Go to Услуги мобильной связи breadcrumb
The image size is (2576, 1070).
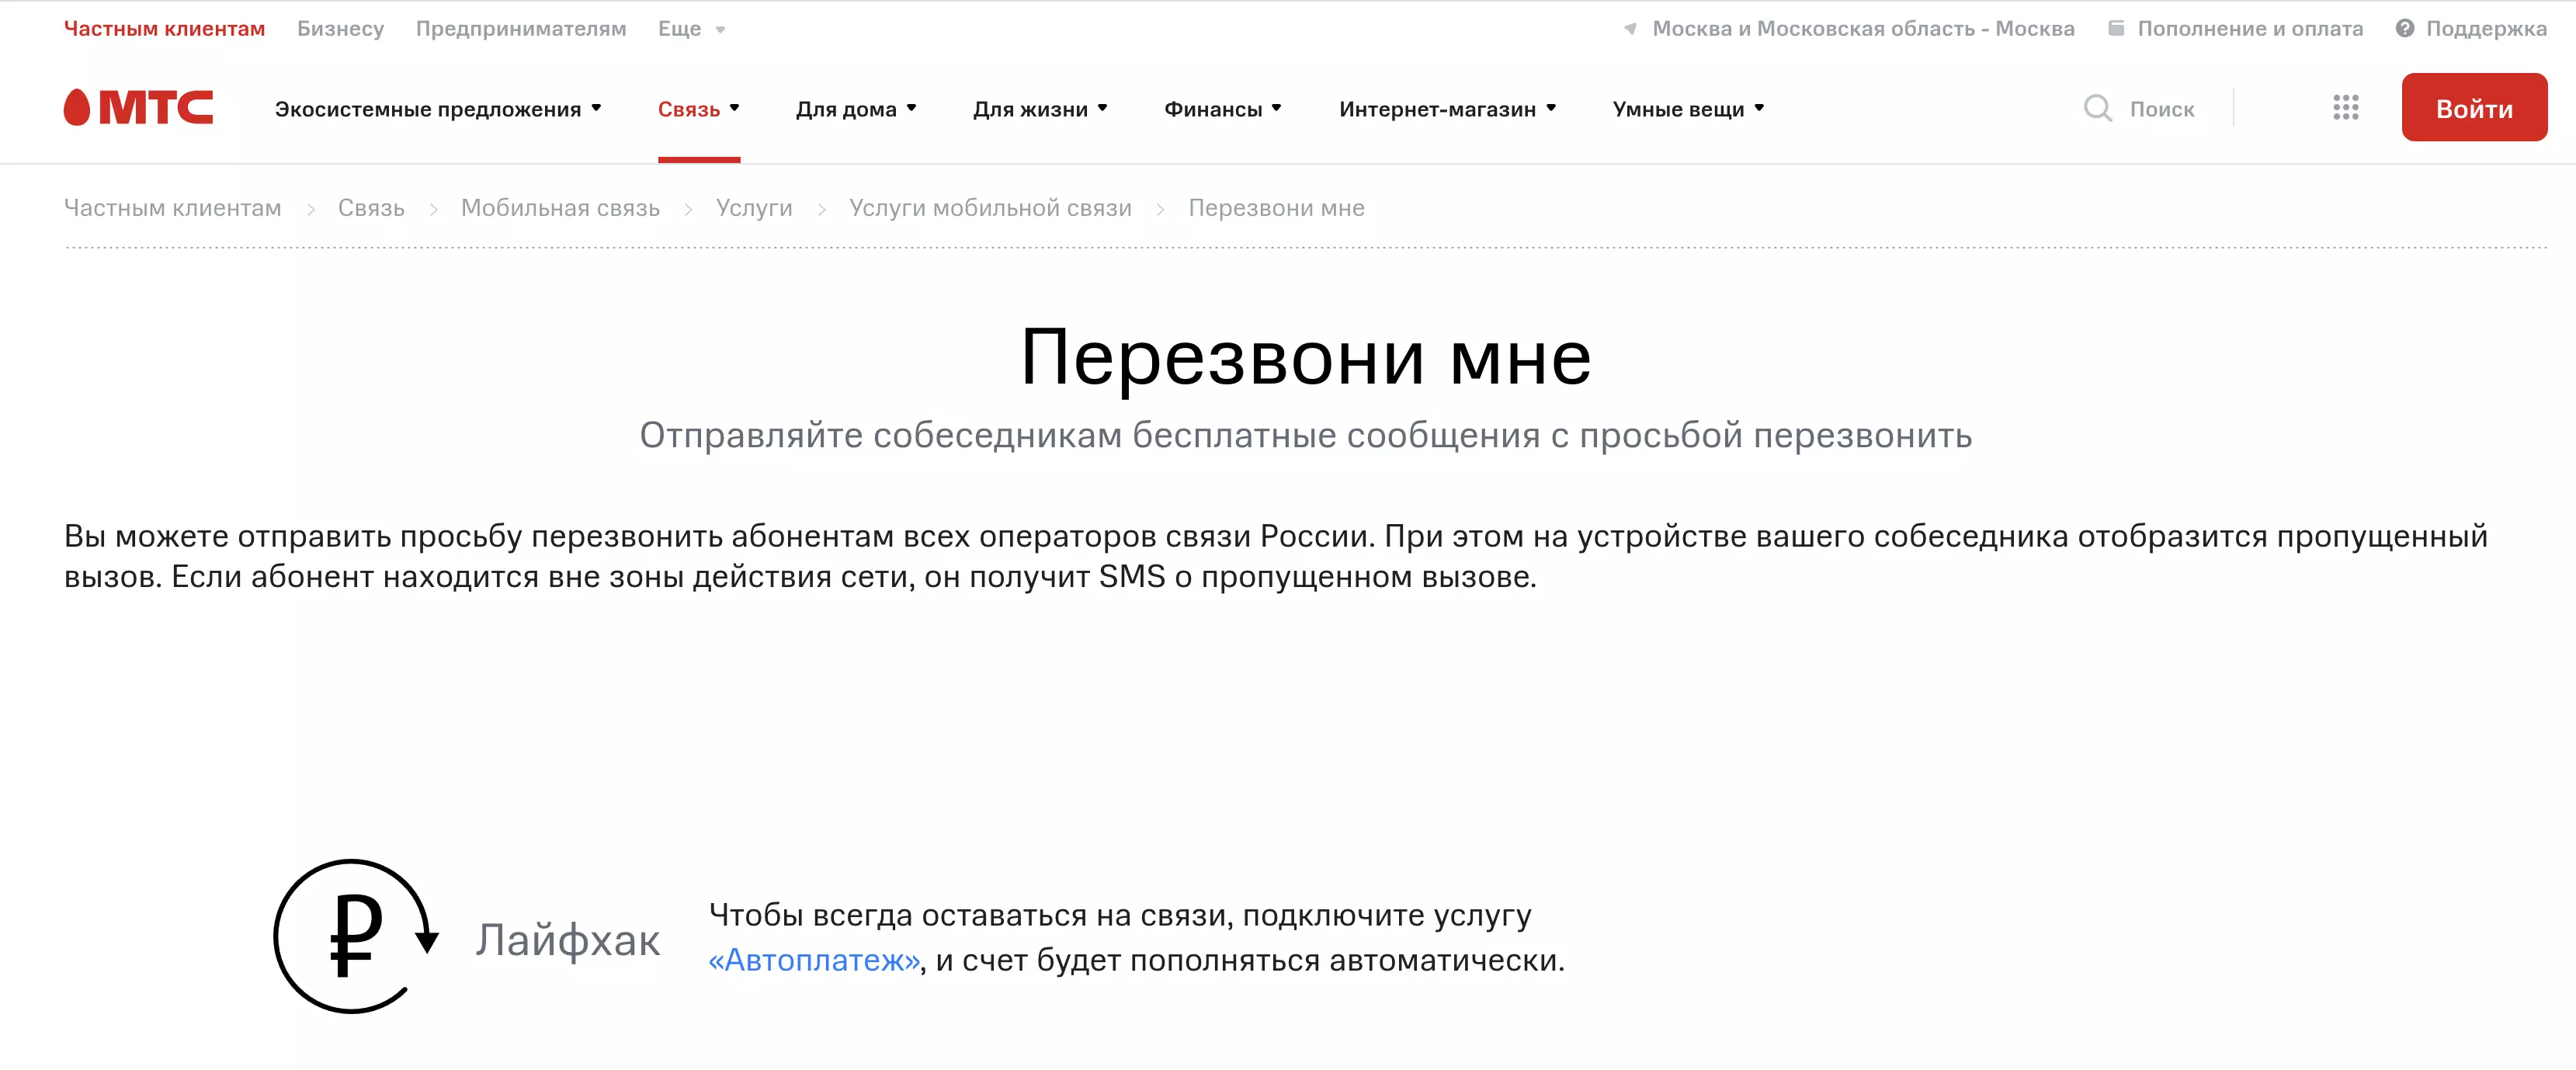coord(990,208)
